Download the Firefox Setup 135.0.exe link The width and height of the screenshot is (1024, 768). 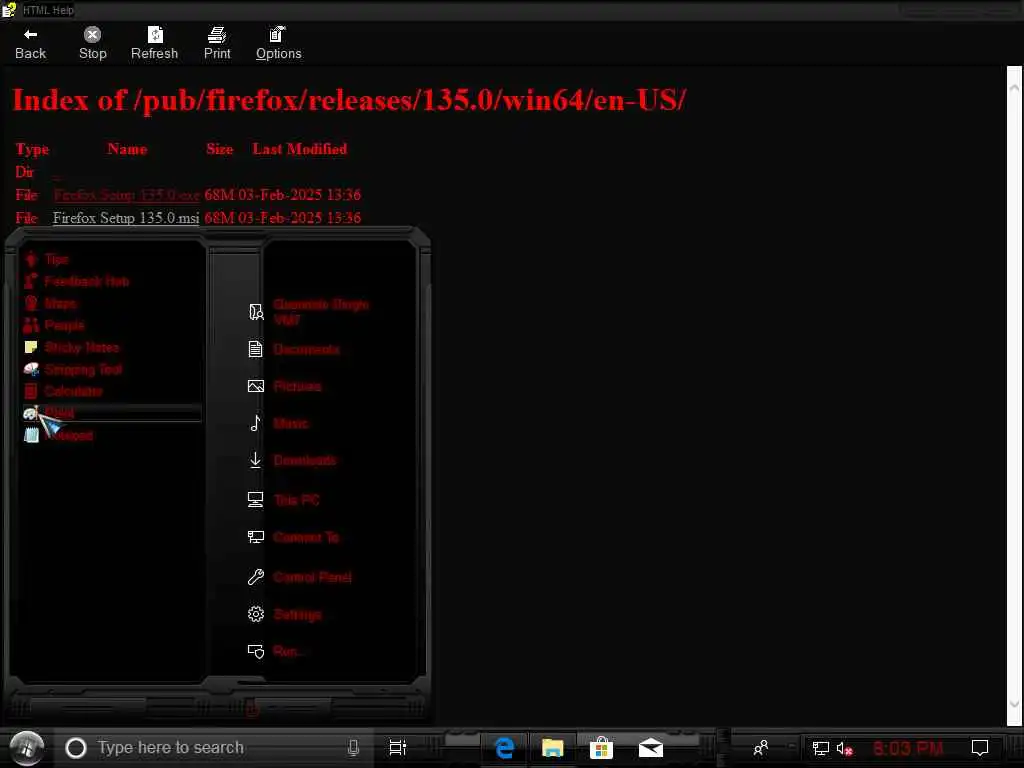(127, 195)
